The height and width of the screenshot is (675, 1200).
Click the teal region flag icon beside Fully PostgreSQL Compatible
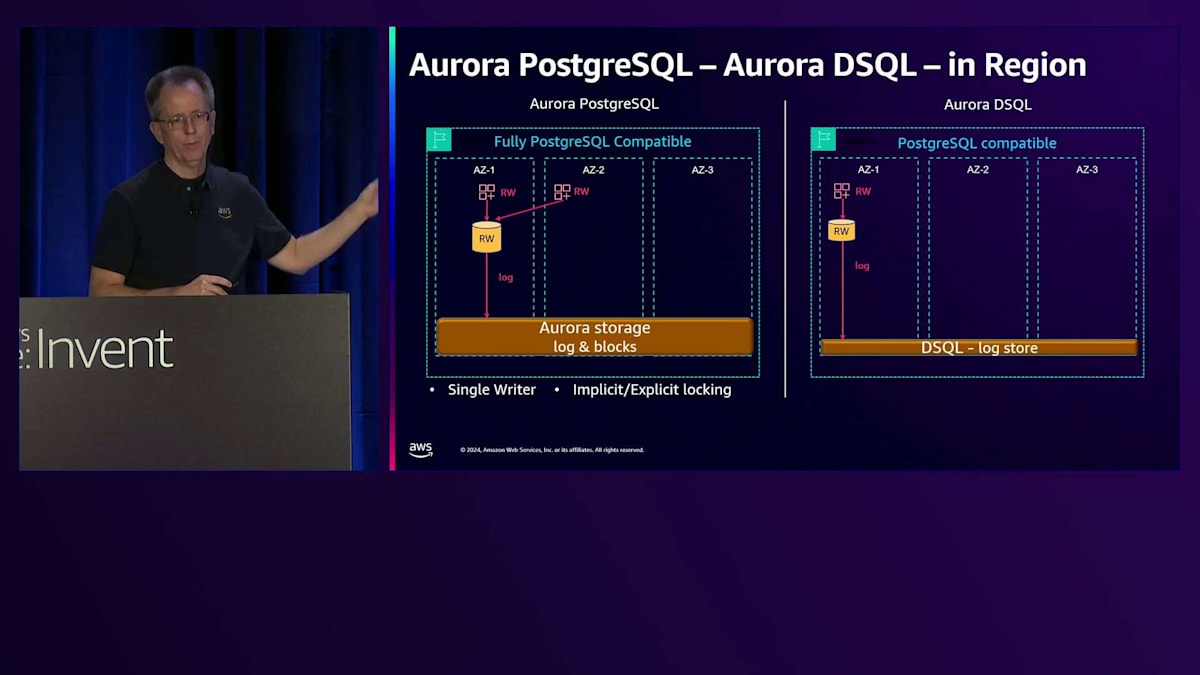pos(439,140)
